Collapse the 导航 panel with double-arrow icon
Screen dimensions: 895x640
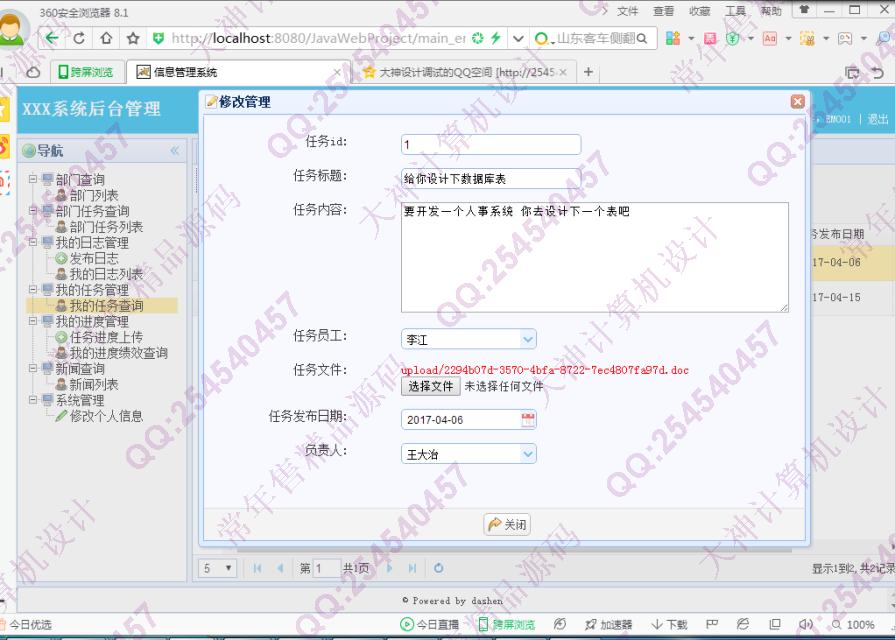pyautogui.click(x=175, y=151)
